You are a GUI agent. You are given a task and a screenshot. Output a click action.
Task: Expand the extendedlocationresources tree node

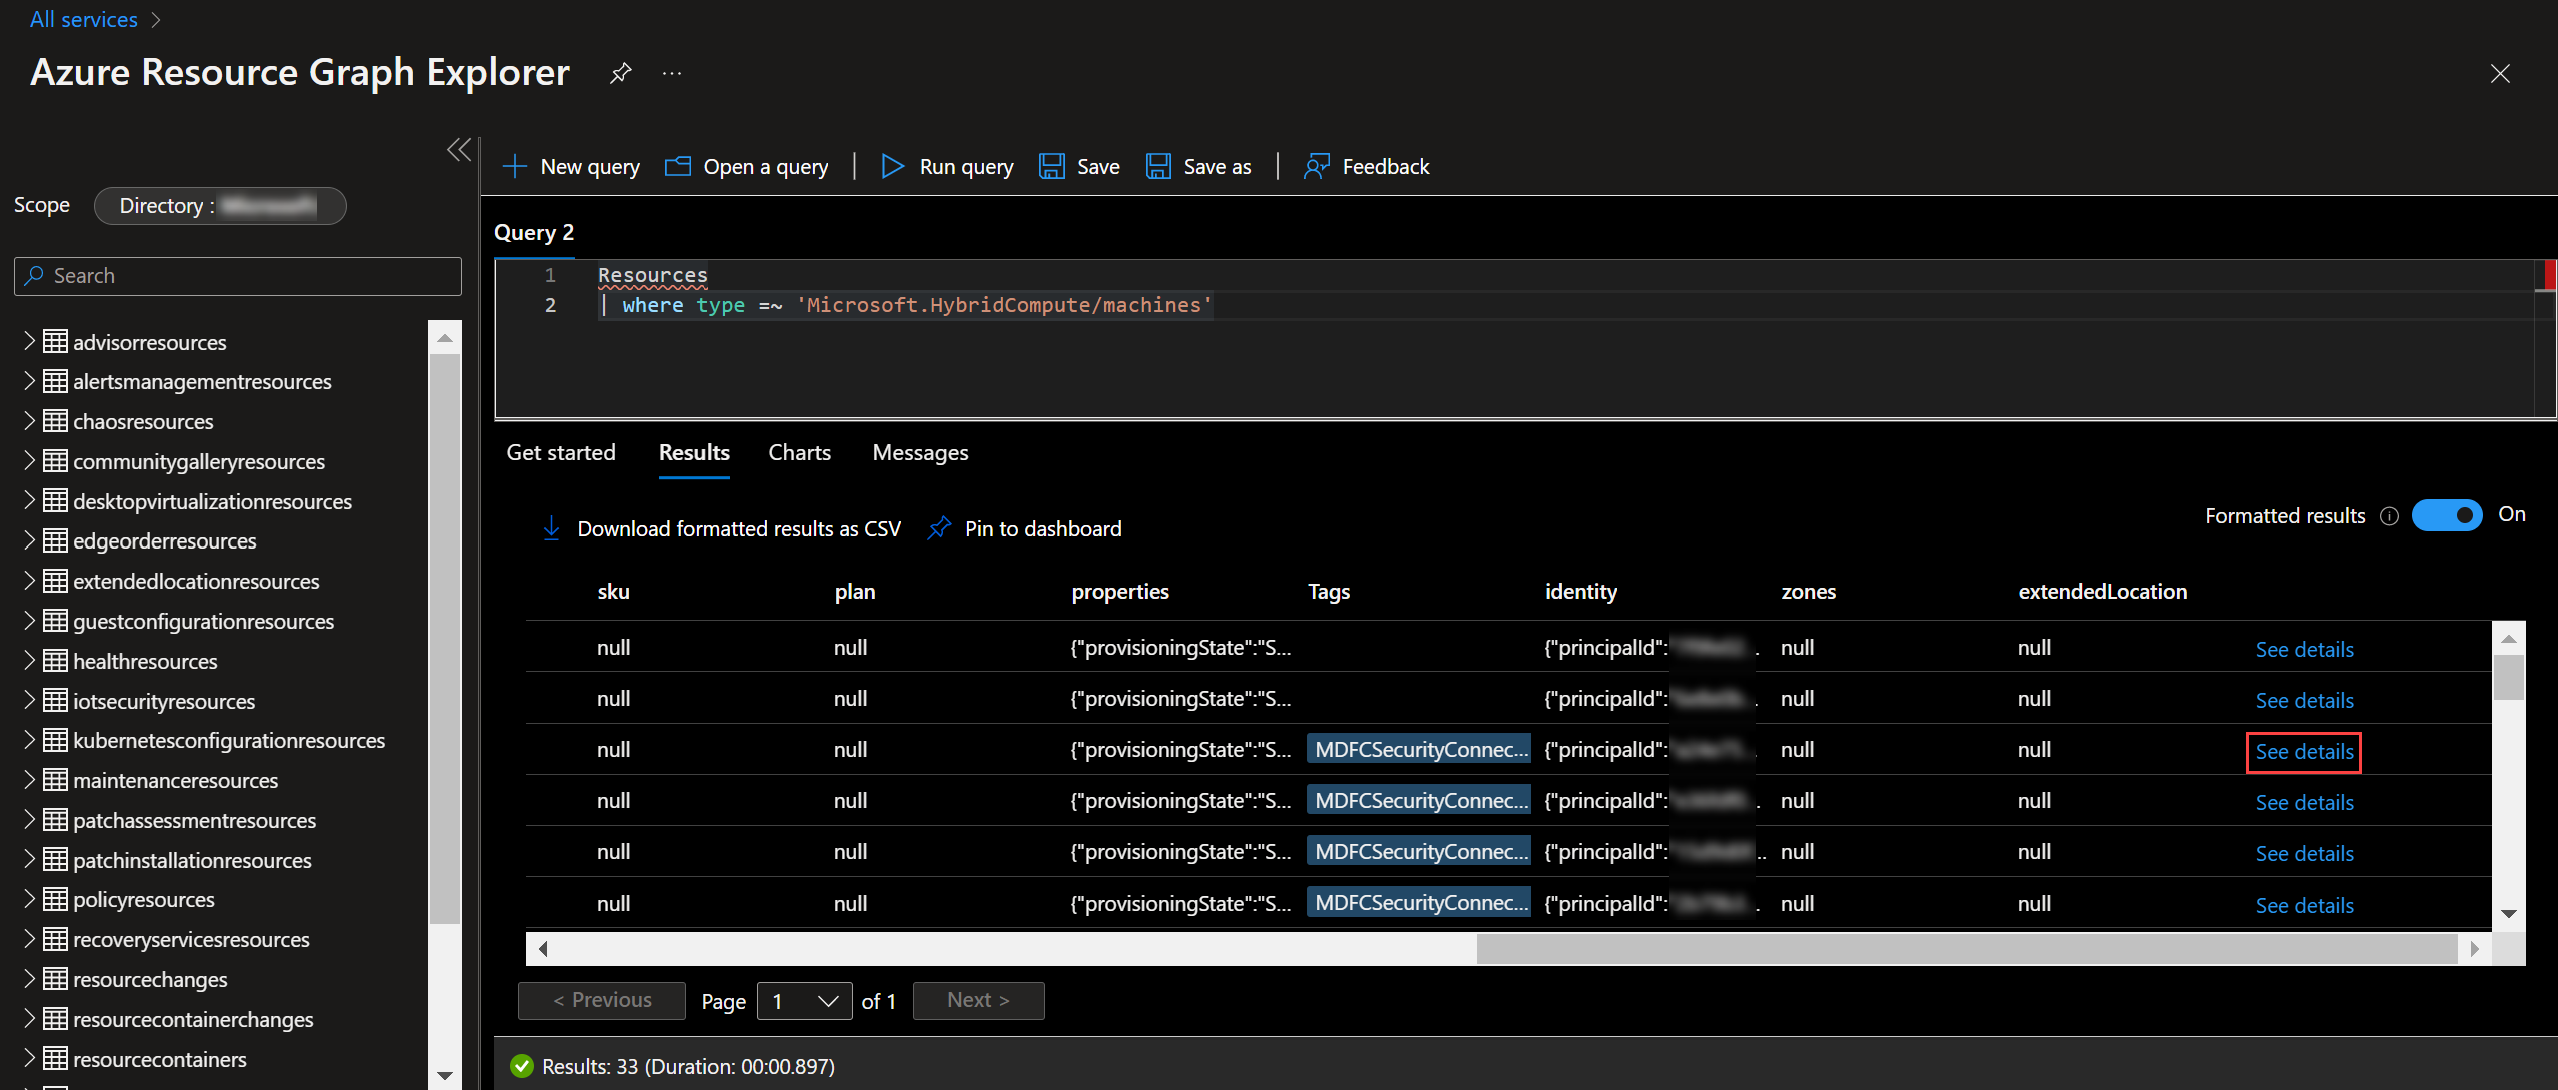[29, 580]
